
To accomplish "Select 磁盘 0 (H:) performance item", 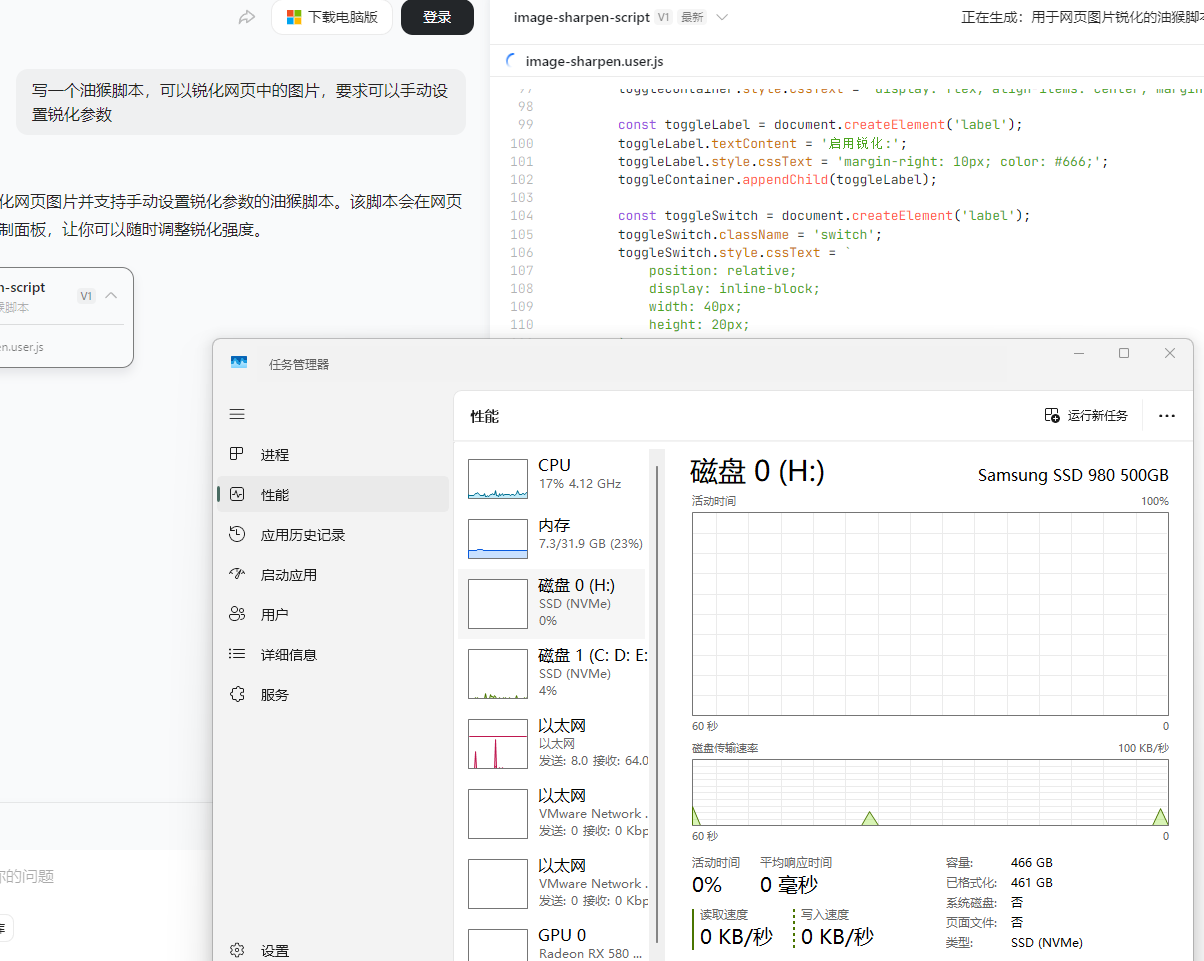I will tap(552, 603).
